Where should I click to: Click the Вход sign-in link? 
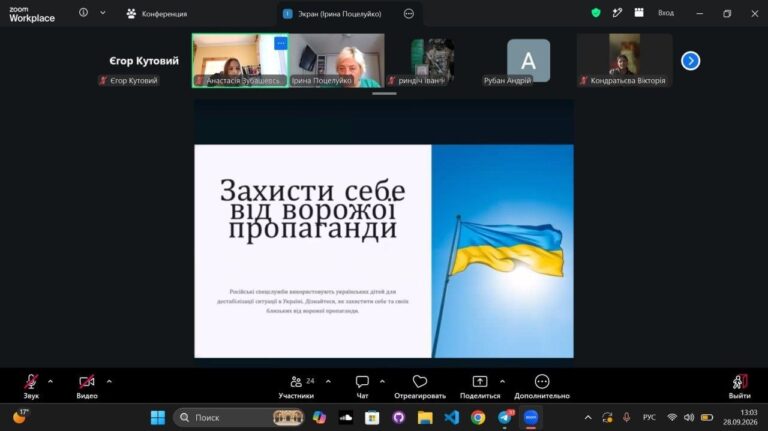click(666, 13)
